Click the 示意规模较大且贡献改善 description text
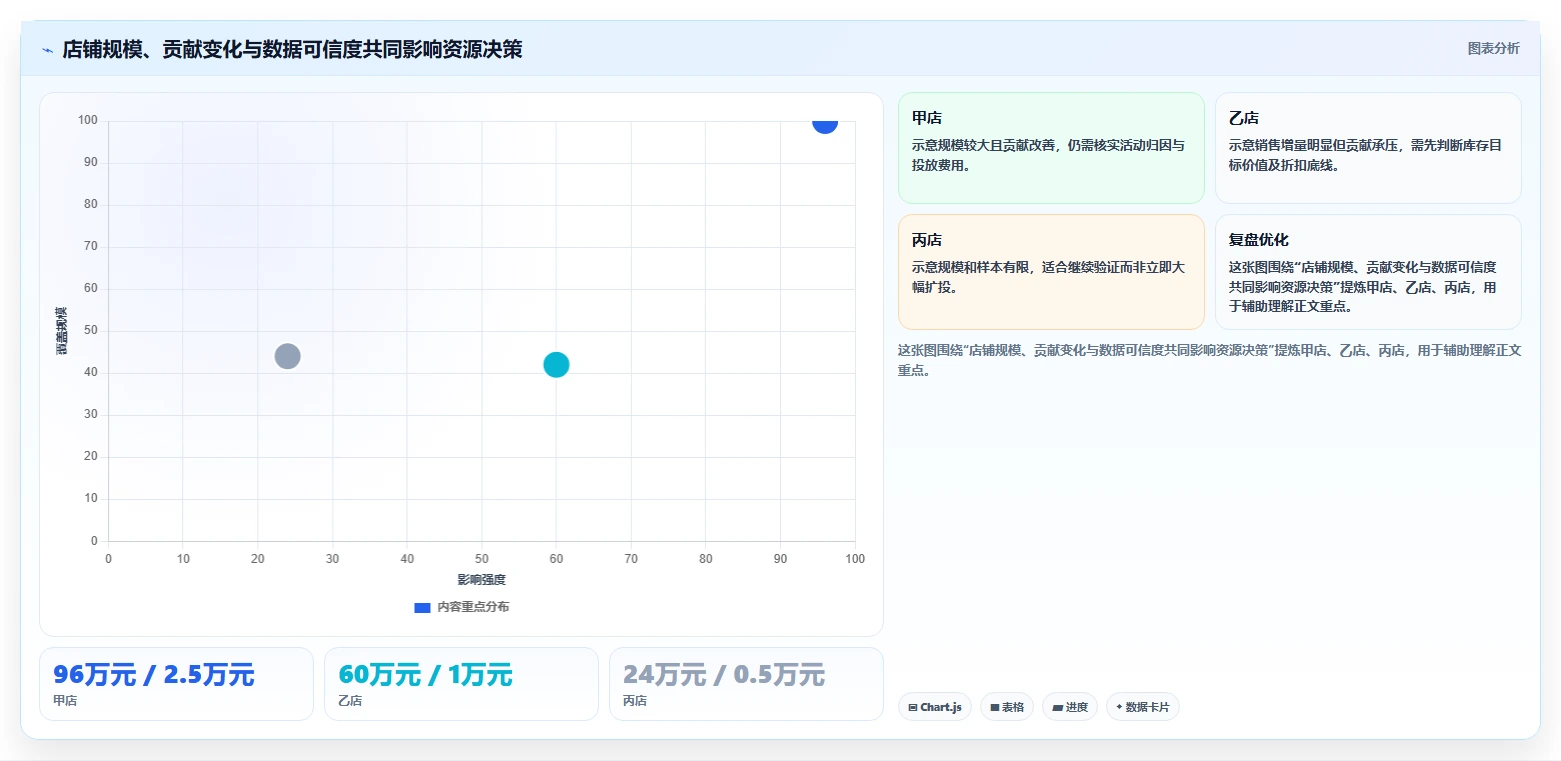This screenshot has width=1561, height=761. click(1049, 155)
